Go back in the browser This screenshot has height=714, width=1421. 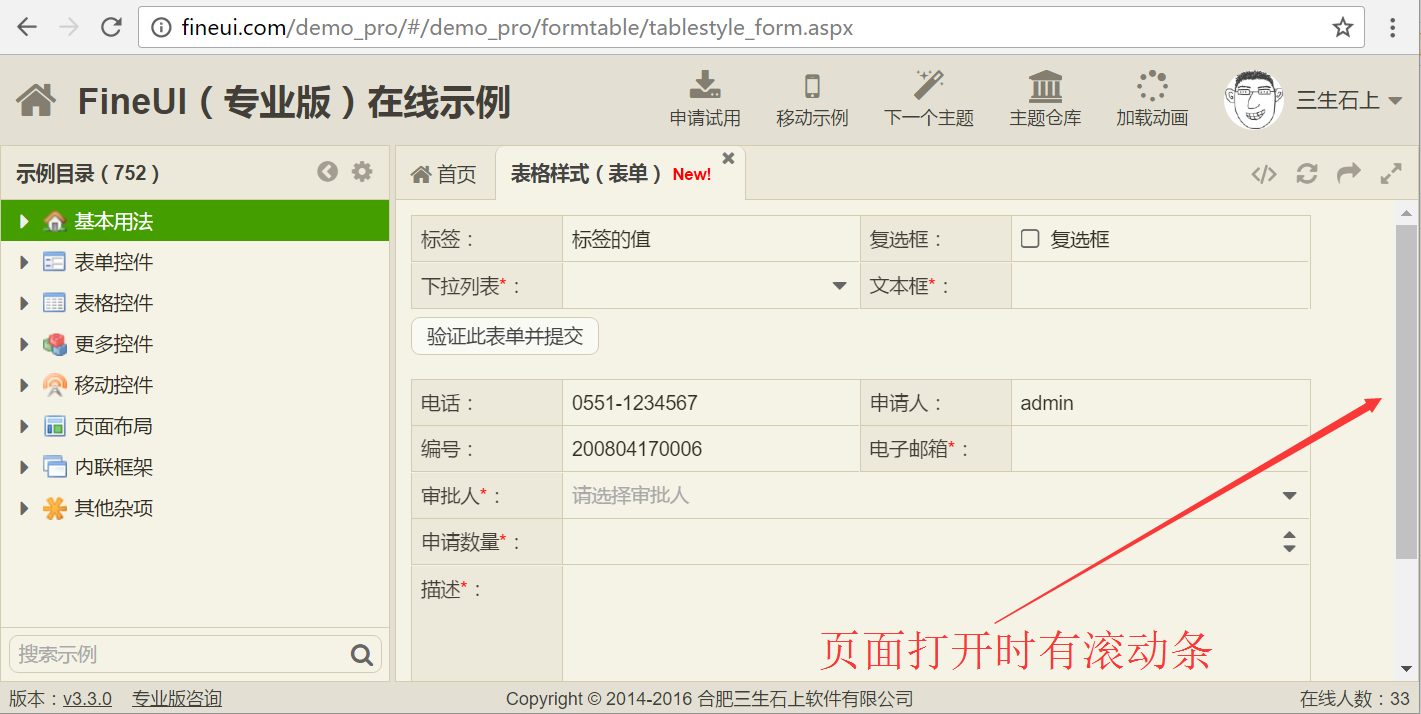[26, 27]
